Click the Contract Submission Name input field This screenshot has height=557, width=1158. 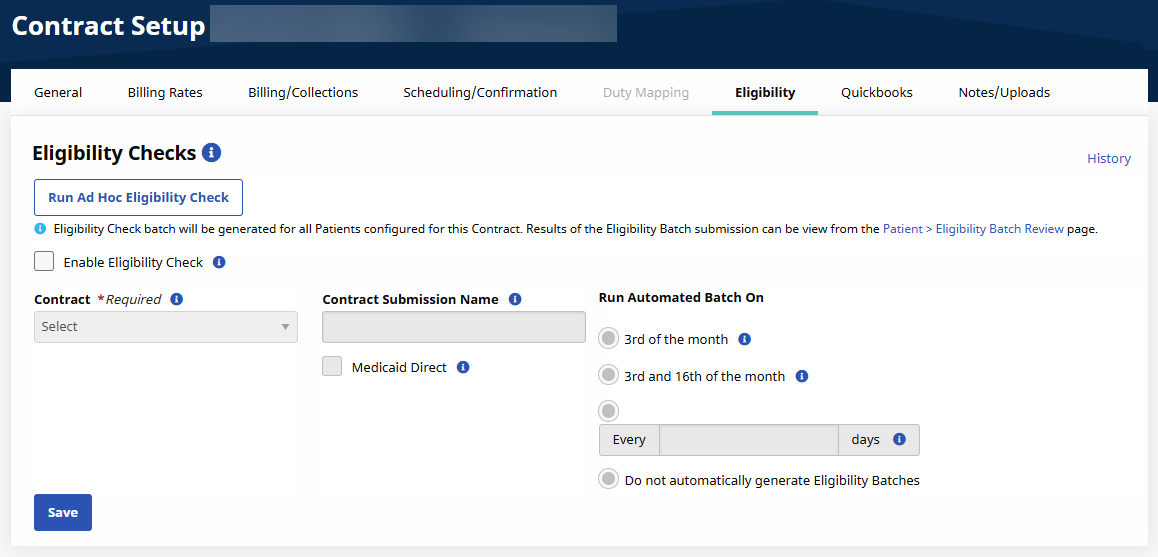(x=453, y=327)
